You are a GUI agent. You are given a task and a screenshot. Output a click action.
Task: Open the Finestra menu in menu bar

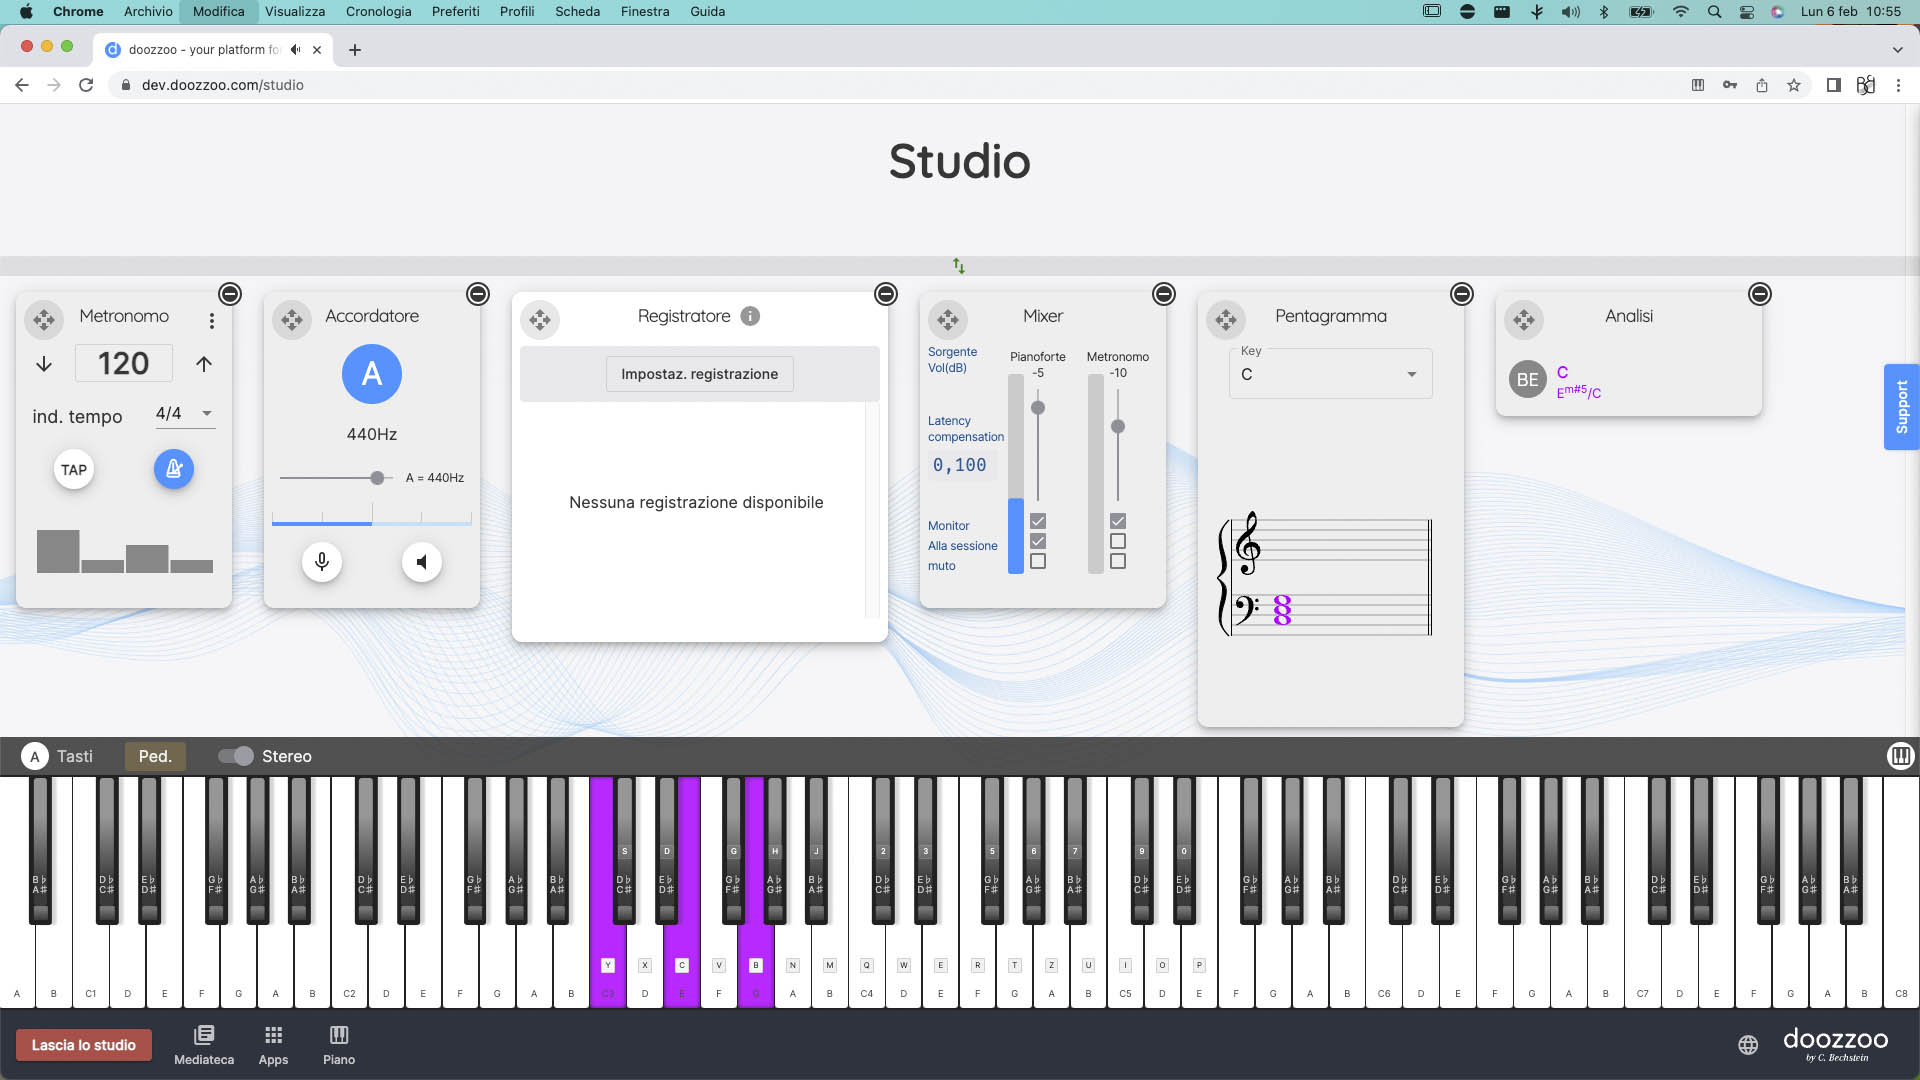click(x=644, y=12)
